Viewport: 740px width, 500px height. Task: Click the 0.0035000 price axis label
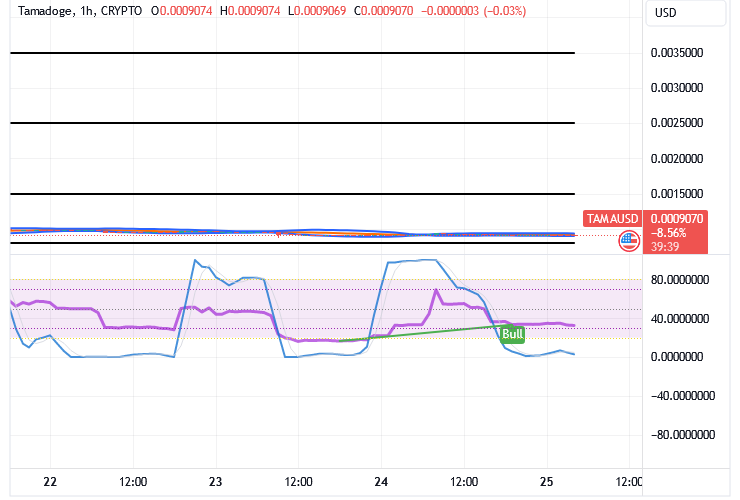coord(677,53)
